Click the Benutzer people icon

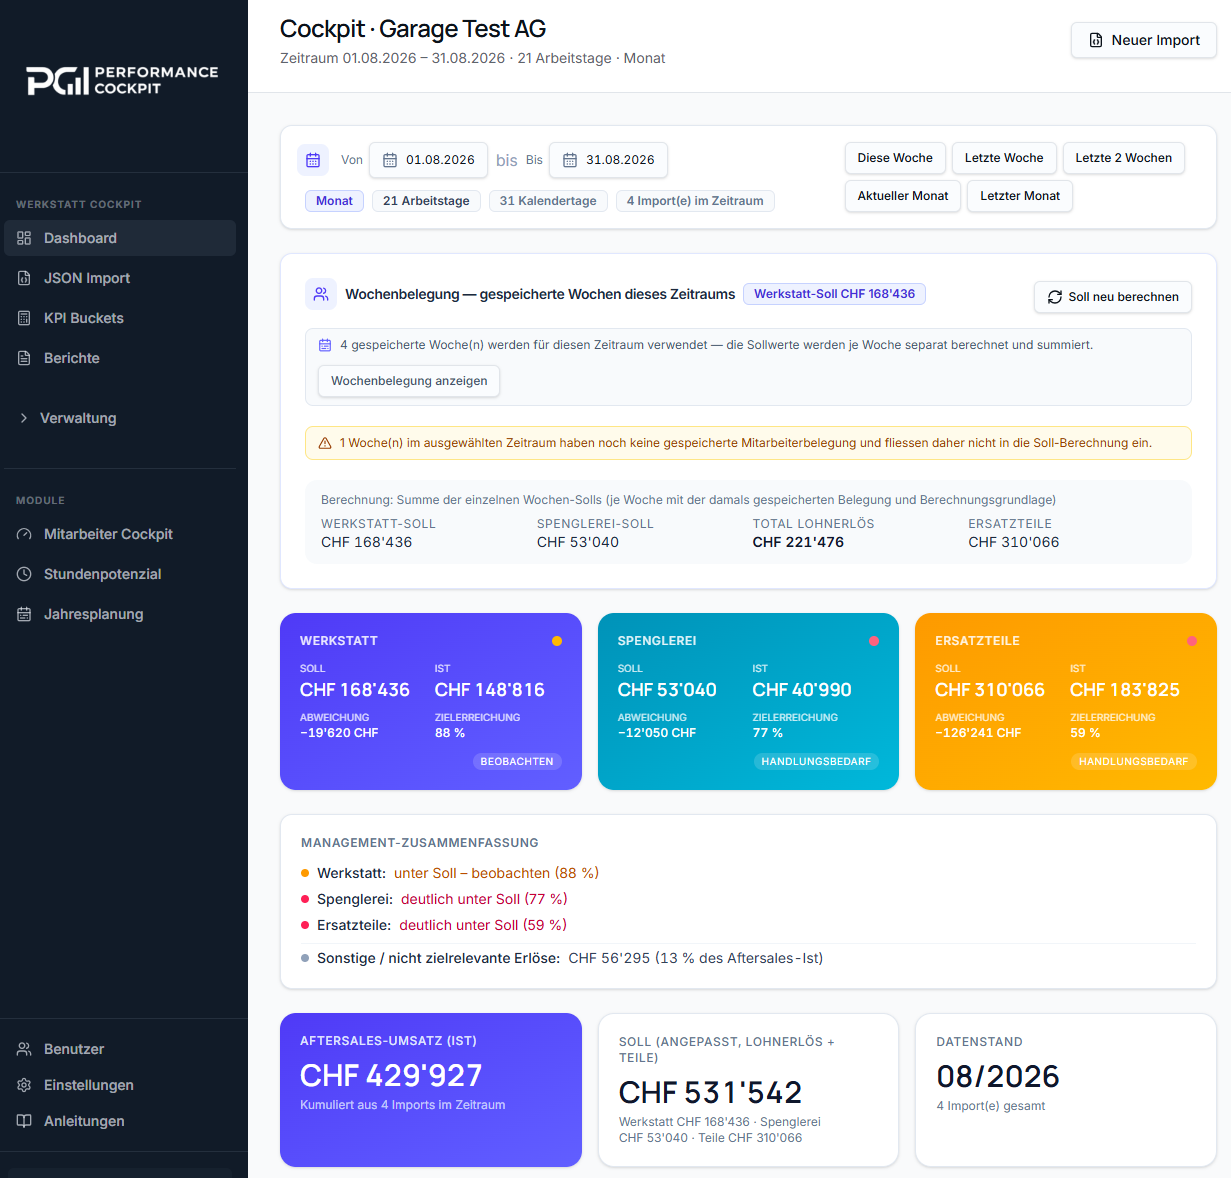tap(24, 1049)
